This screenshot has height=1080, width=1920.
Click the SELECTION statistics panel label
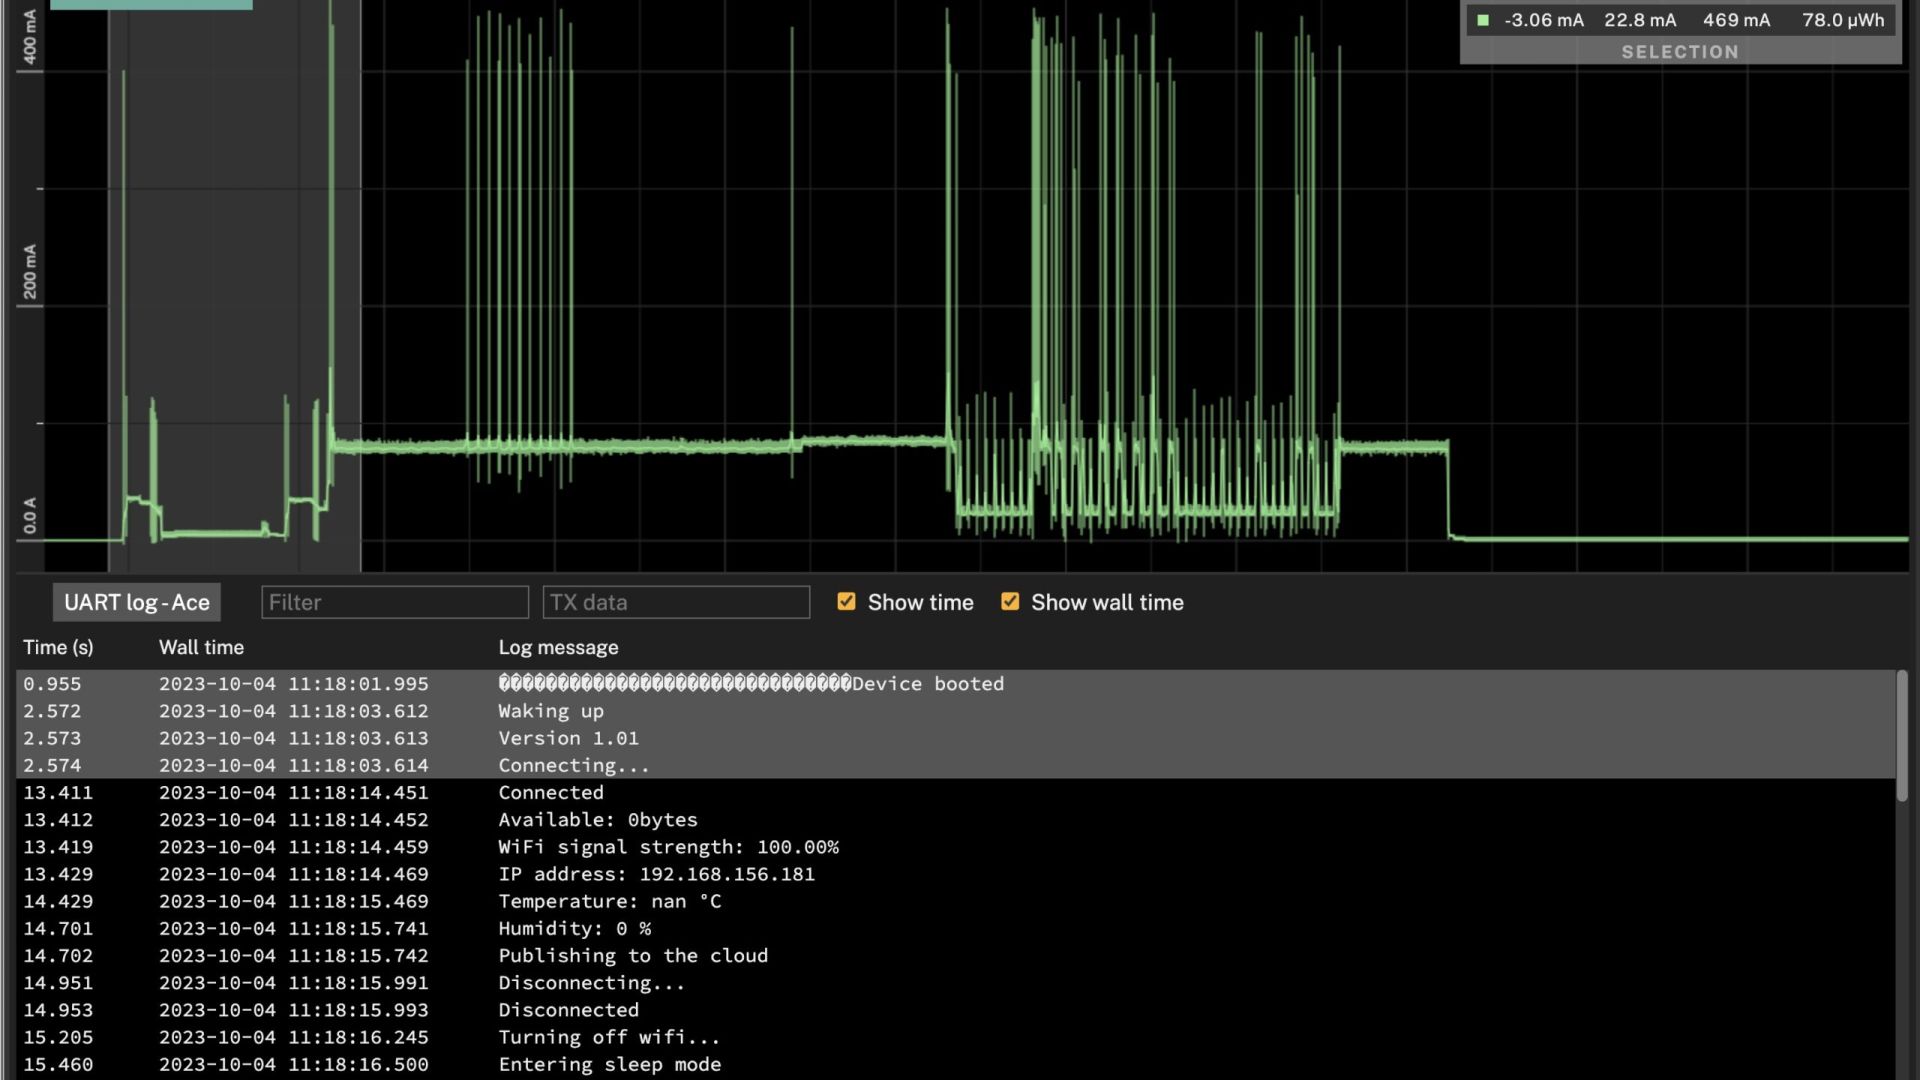coord(1679,52)
